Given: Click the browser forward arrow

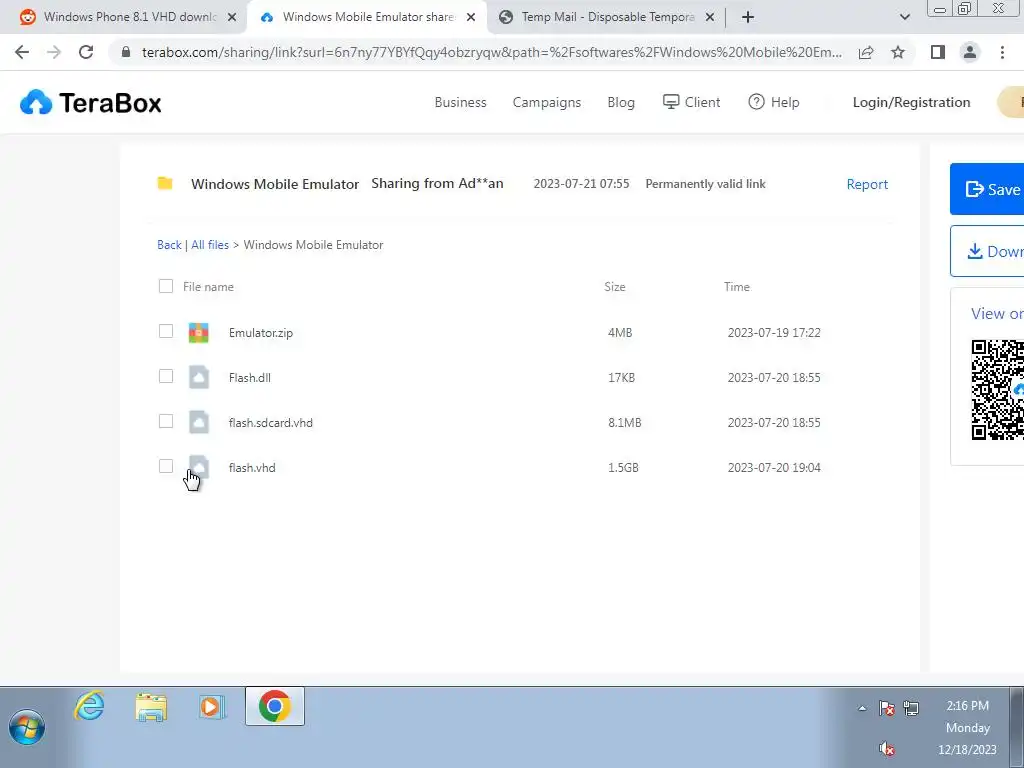Looking at the screenshot, I should click(x=54, y=52).
